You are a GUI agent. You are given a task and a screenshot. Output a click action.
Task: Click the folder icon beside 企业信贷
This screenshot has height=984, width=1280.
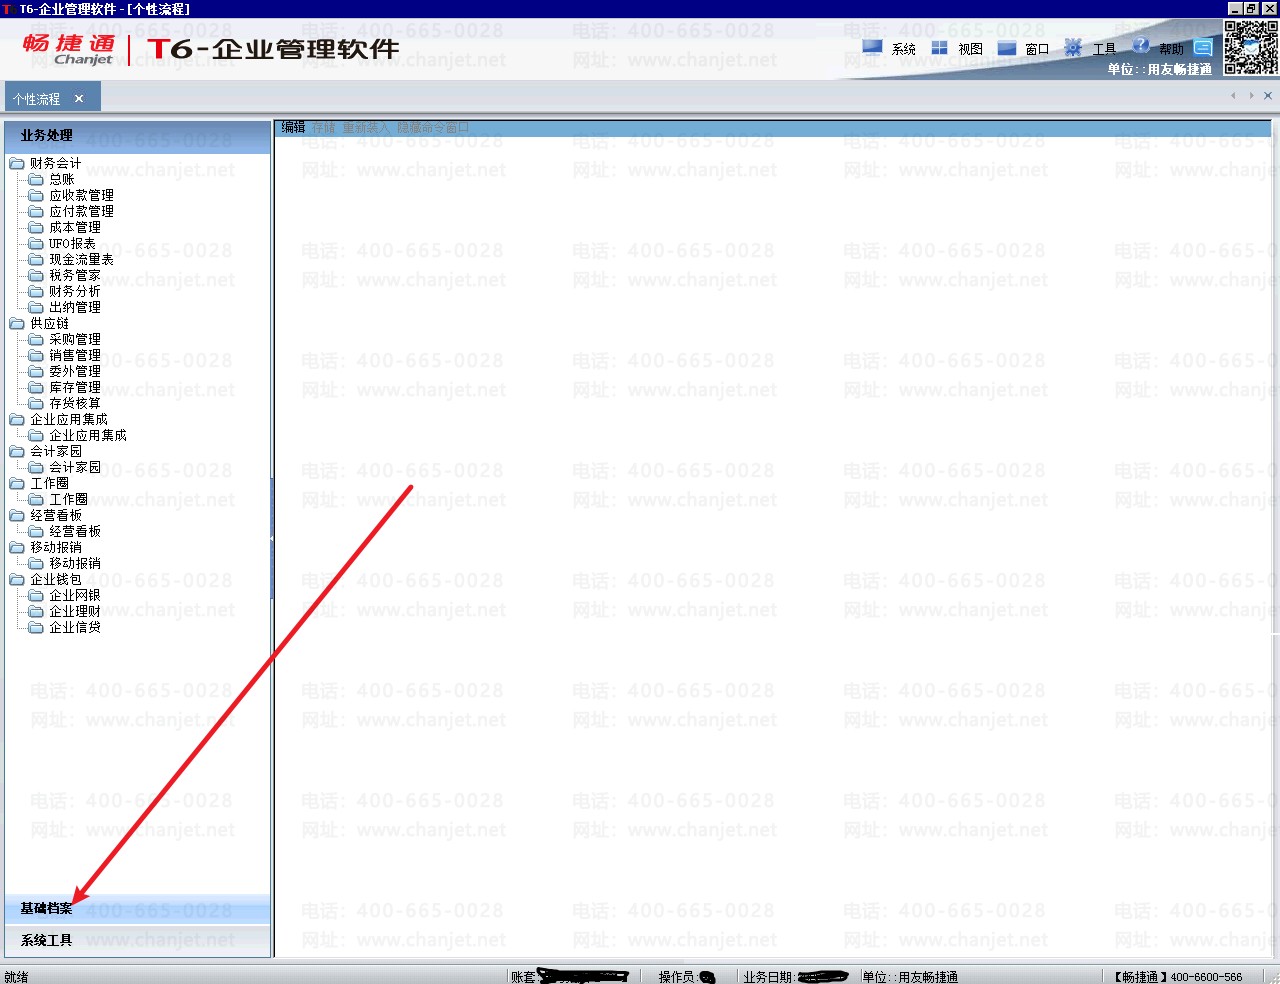[x=36, y=628]
